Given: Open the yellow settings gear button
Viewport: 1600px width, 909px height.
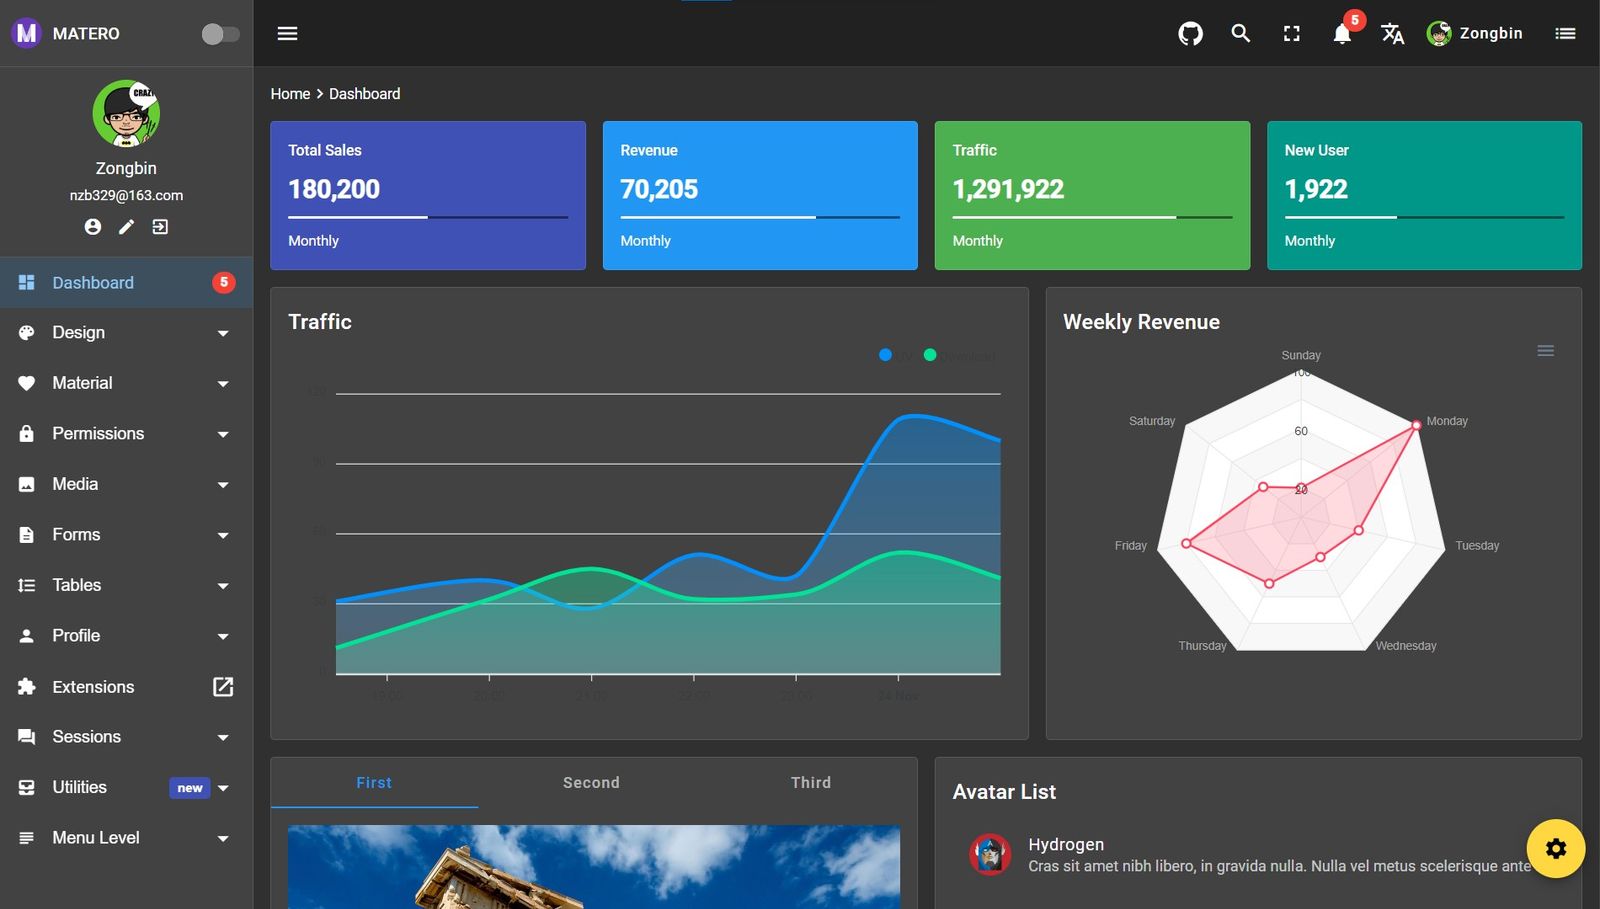Looking at the screenshot, I should tap(1556, 849).
